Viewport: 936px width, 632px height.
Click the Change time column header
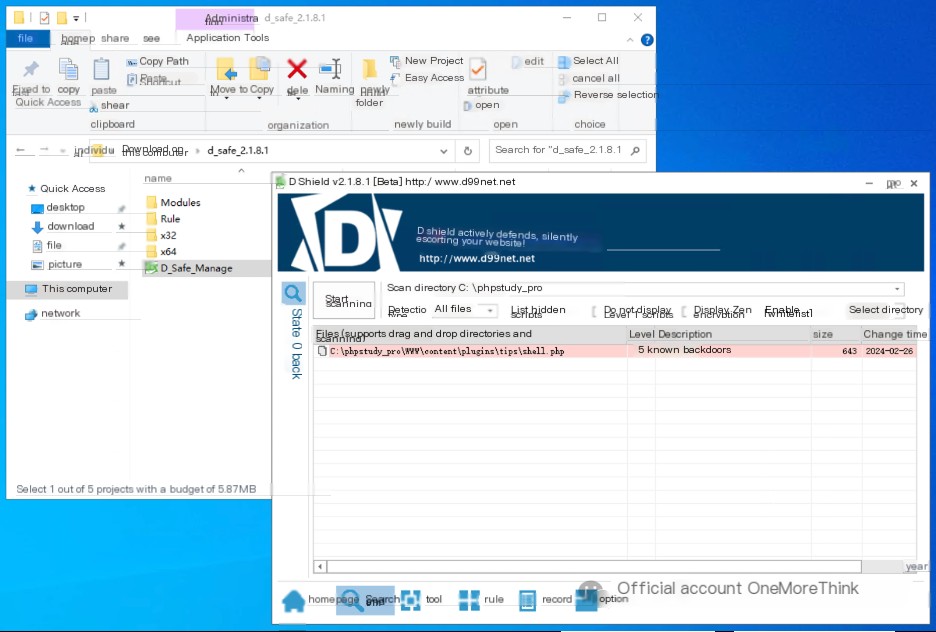click(x=895, y=334)
